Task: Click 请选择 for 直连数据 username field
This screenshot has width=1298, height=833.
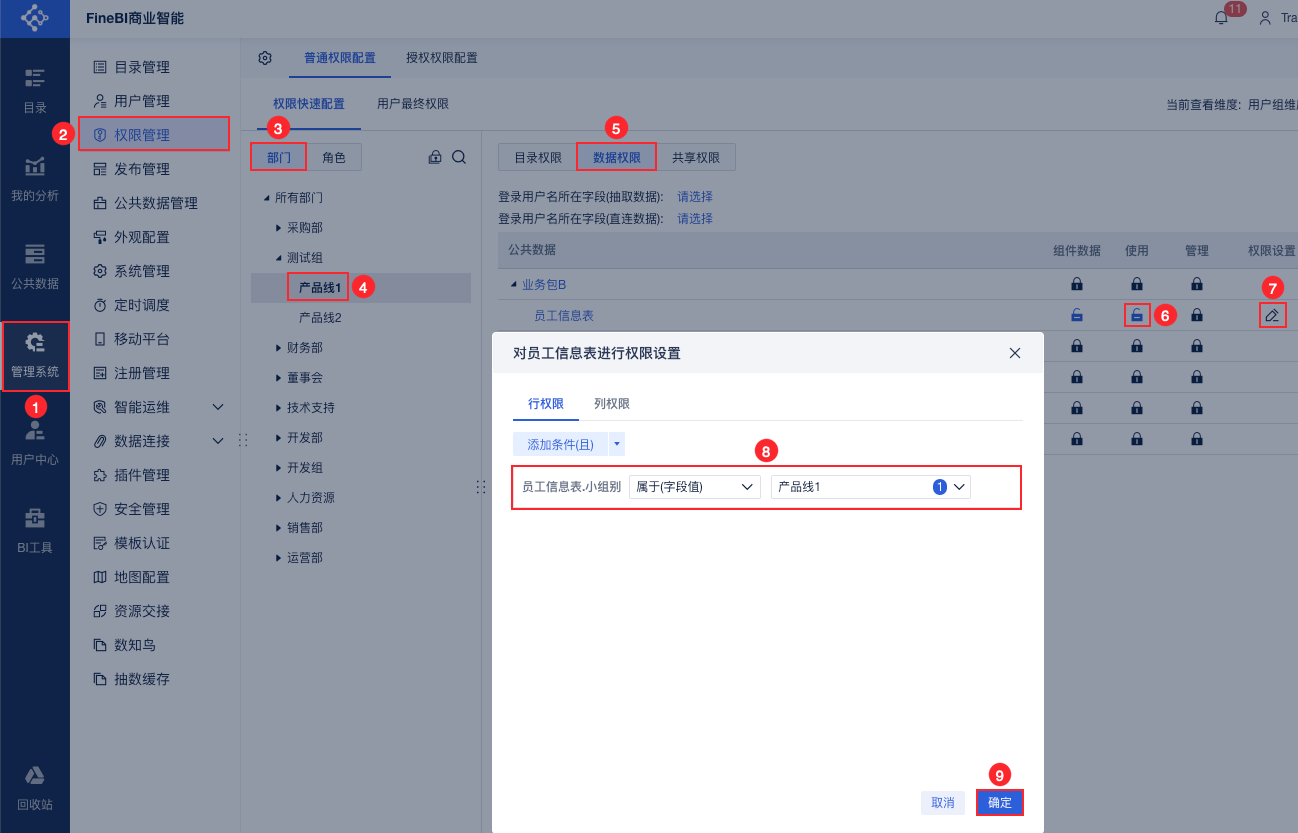Action: point(695,218)
